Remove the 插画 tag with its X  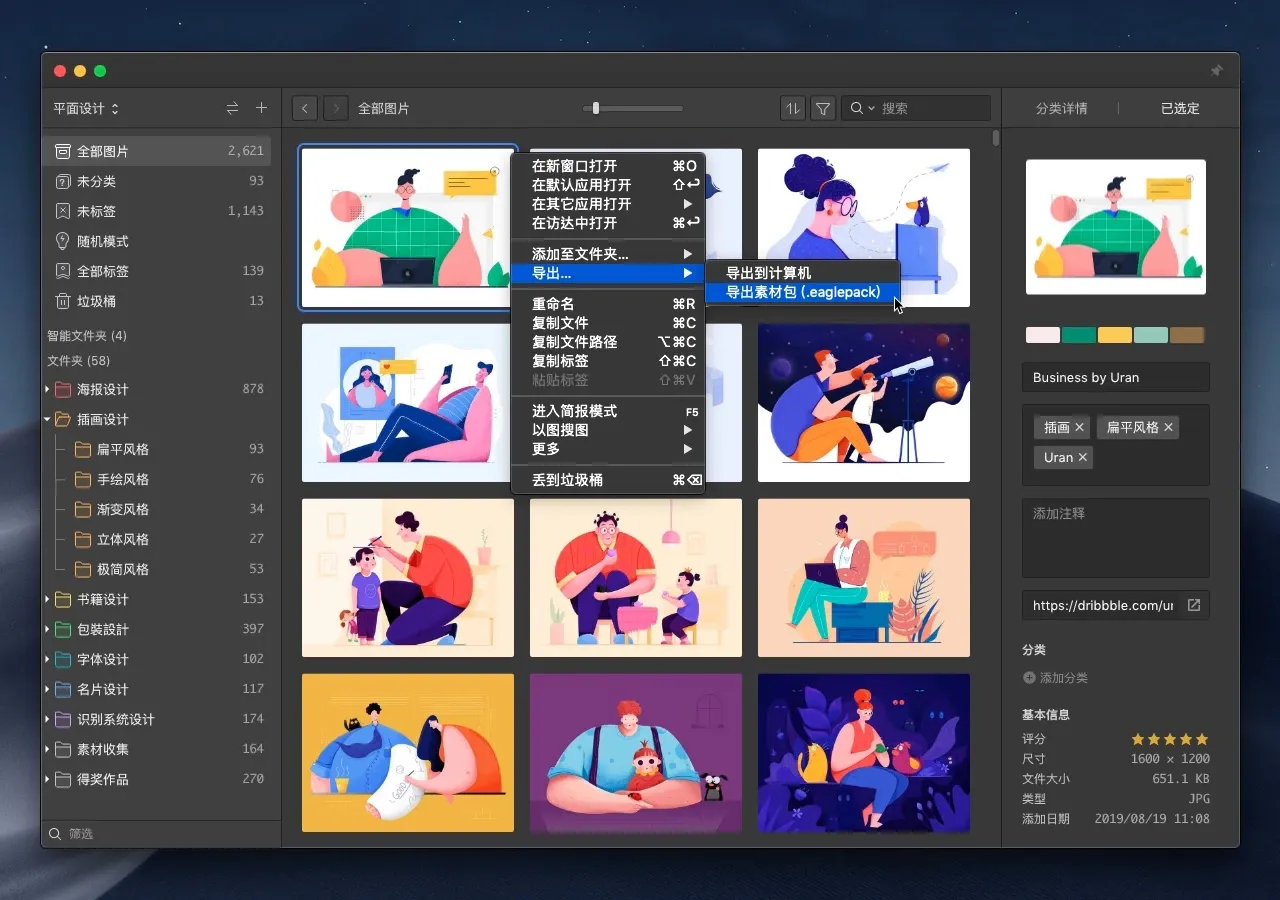tap(1079, 427)
